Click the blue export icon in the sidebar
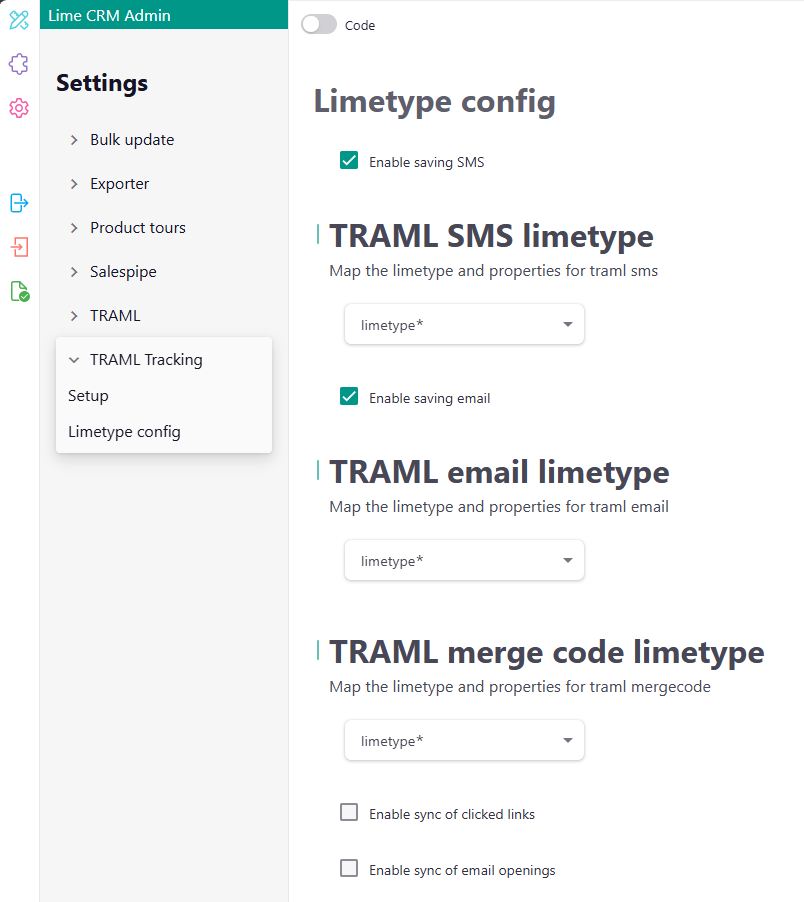 (x=18, y=203)
